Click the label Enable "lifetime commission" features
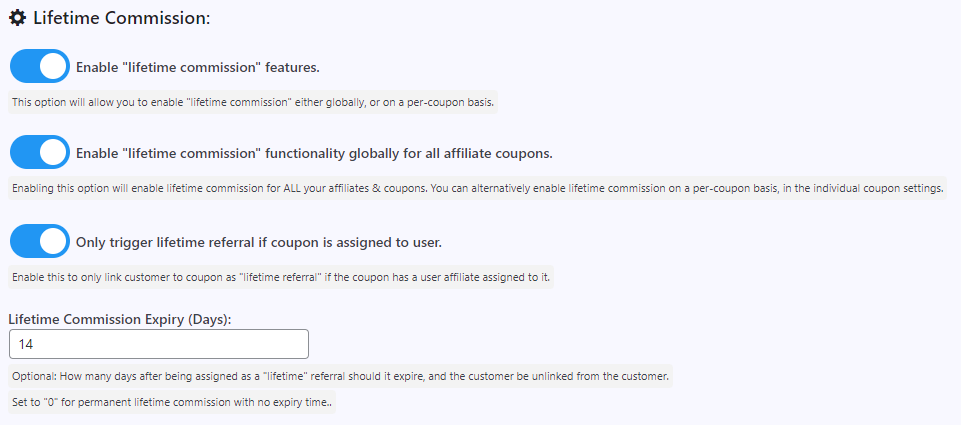The height and width of the screenshot is (425, 961). pos(197,67)
